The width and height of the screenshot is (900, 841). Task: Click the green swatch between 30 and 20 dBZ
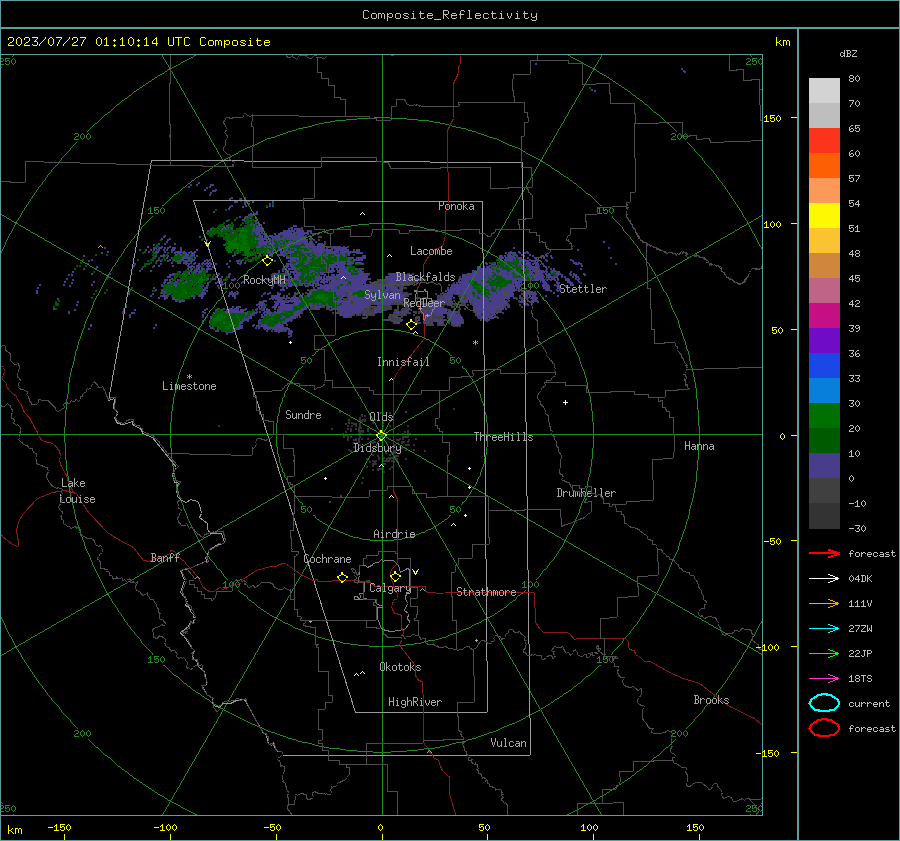pyautogui.click(x=824, y=416)
